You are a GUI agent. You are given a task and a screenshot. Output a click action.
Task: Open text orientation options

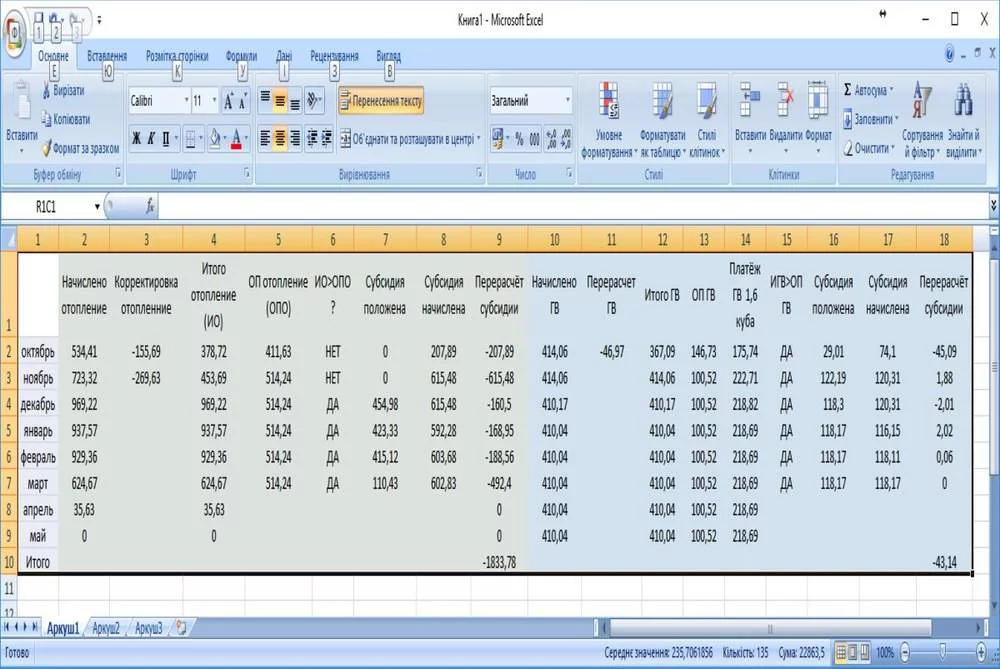[314, 101]
